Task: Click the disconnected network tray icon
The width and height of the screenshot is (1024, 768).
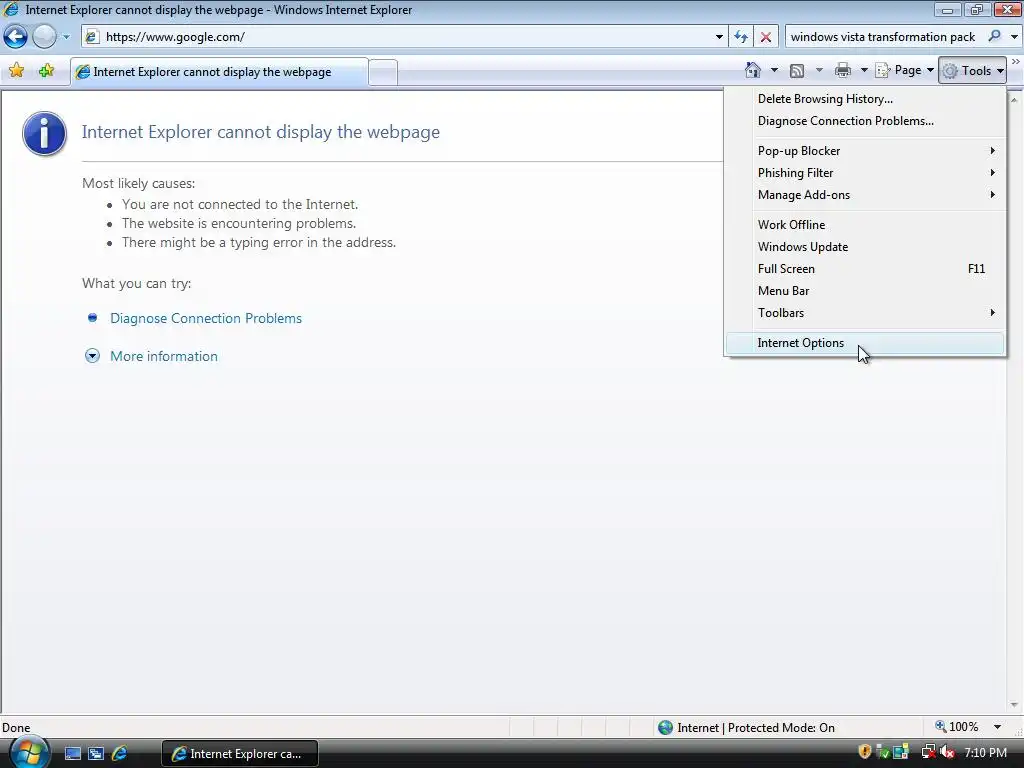Action: tap(928, 752)
